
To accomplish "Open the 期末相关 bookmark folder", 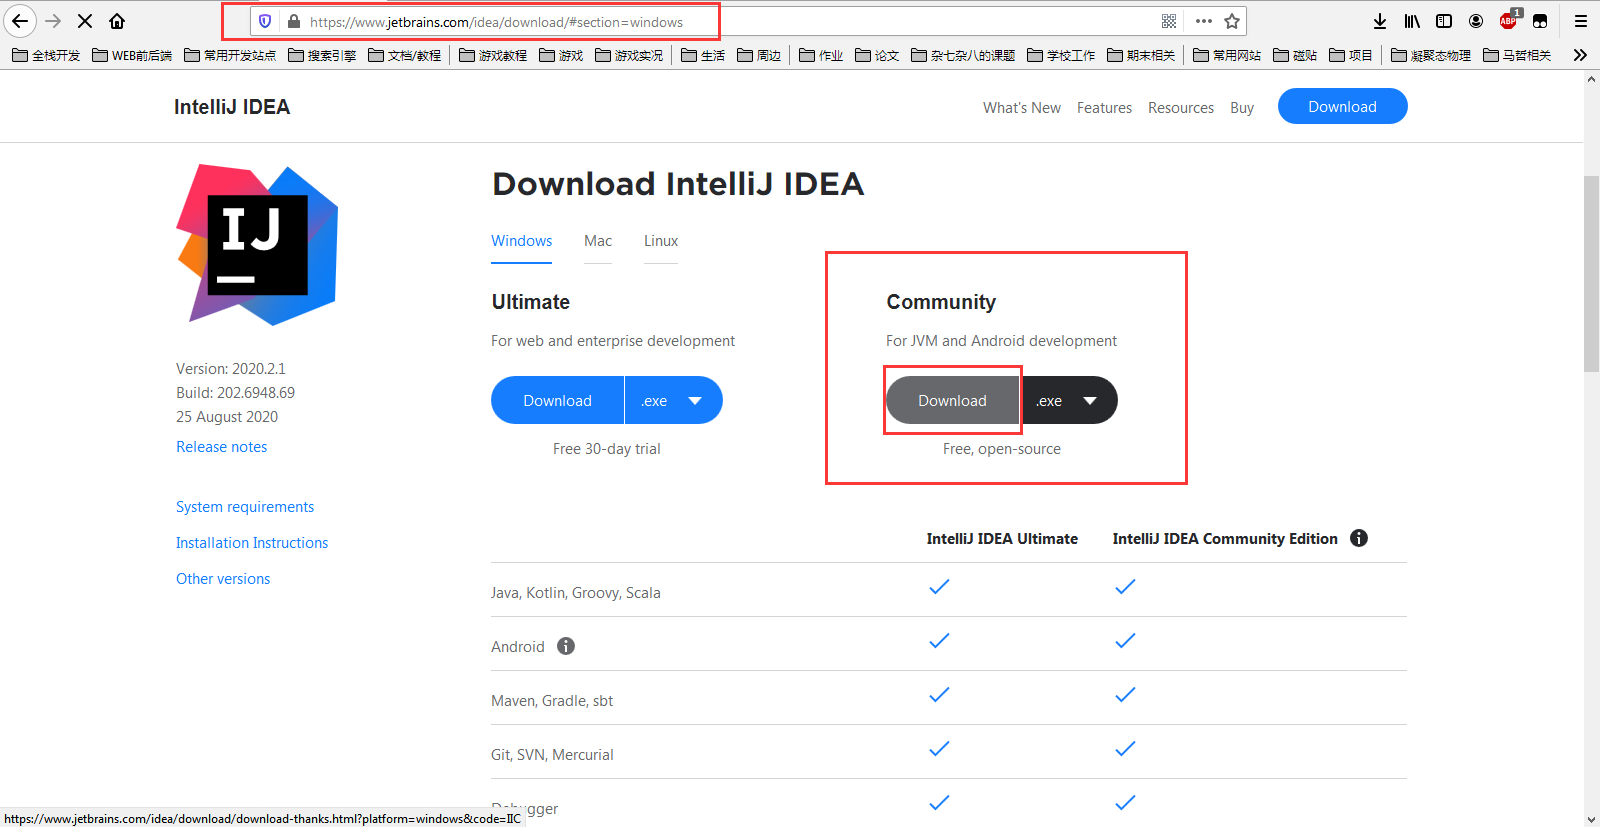I will point(1141,55).
